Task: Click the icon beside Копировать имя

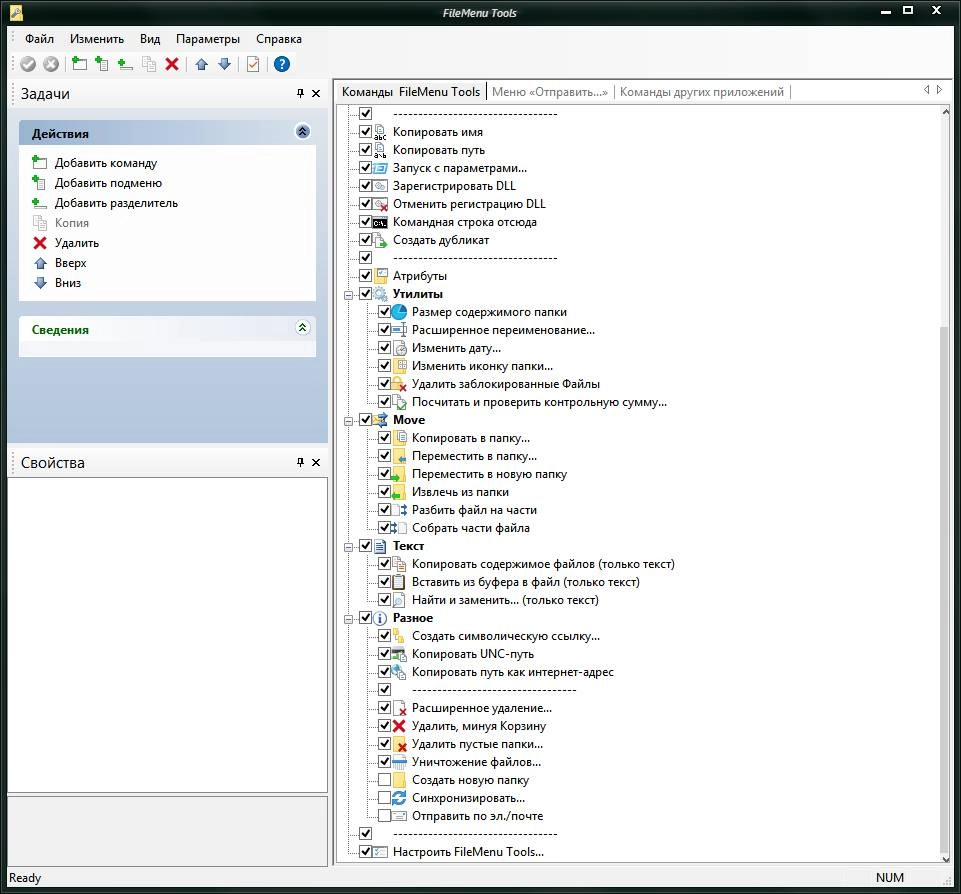Action: [x=380, y=132]
